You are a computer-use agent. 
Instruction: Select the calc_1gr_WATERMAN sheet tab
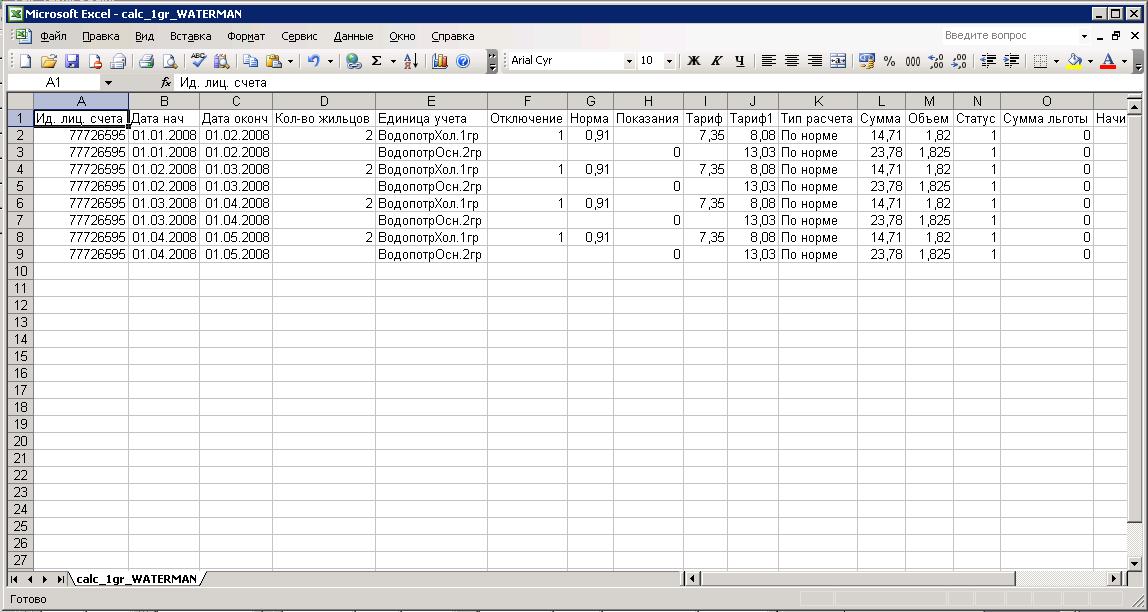click(x=136, y=579)
